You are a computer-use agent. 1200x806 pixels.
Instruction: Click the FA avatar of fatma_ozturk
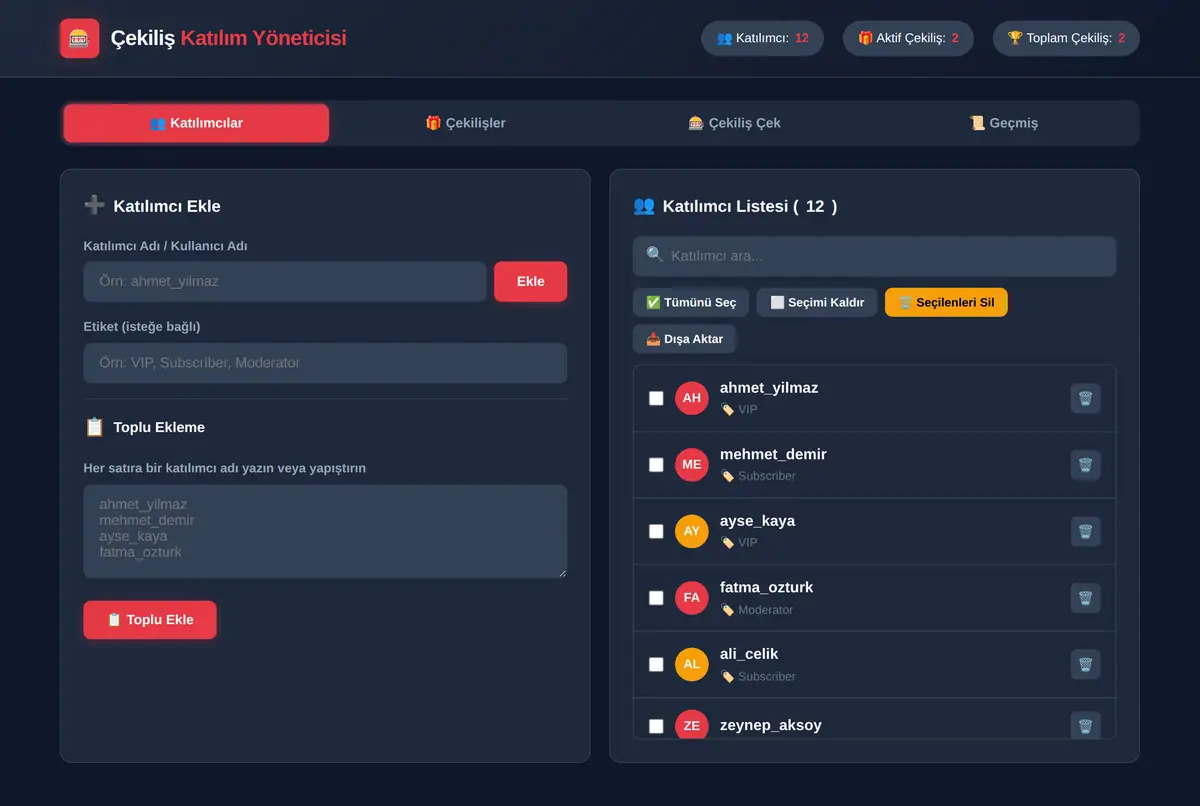692,598
